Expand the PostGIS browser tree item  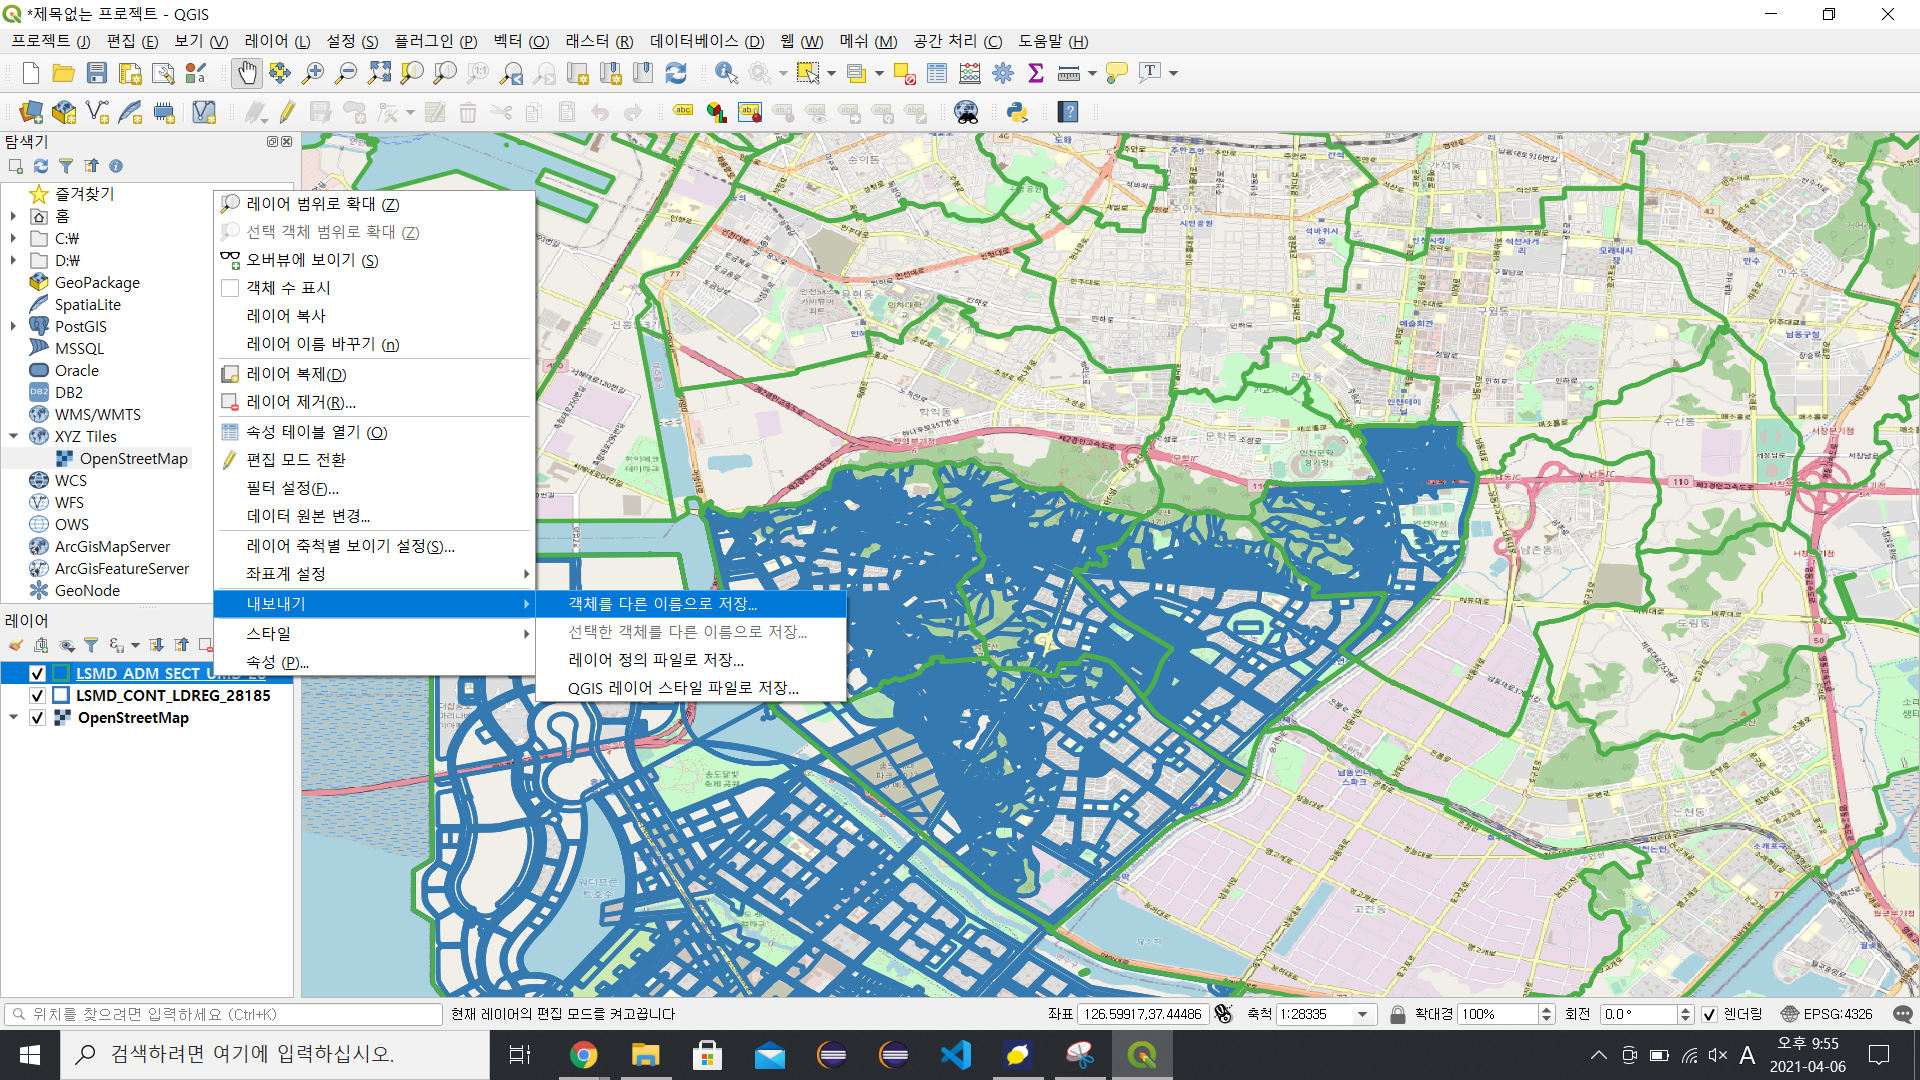[x=13, y=326]
